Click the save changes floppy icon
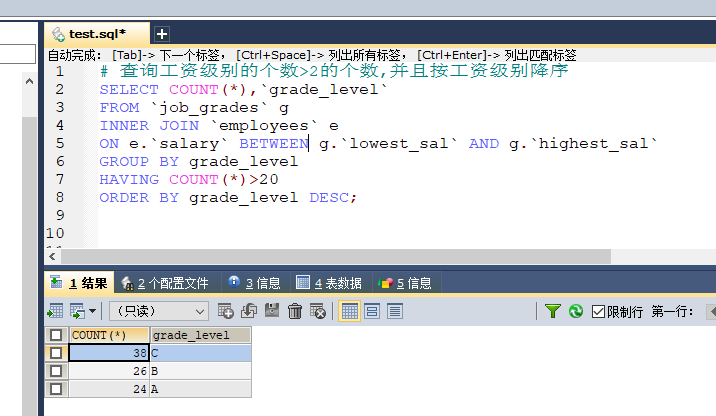 coord(272,311)
